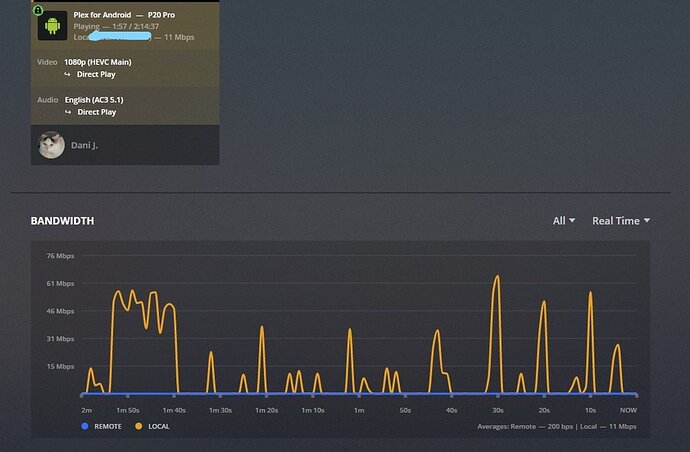Click the '1m 30s' time axis marker

pos(220,410)
